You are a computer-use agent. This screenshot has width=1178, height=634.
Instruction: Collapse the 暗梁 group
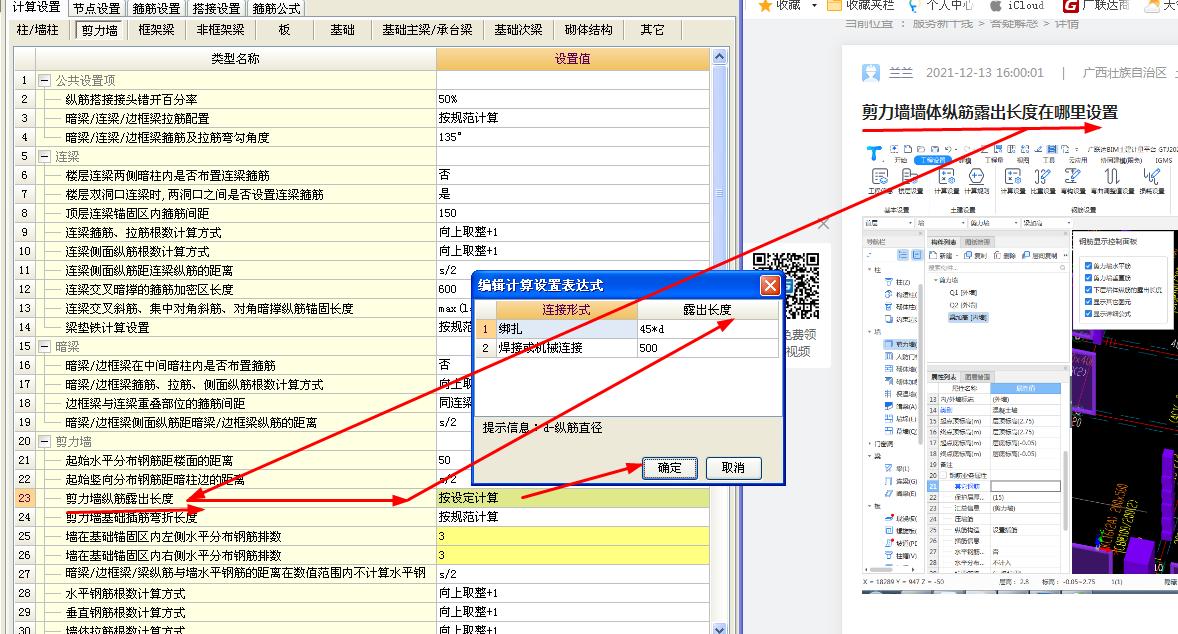(x=44, y=346)
